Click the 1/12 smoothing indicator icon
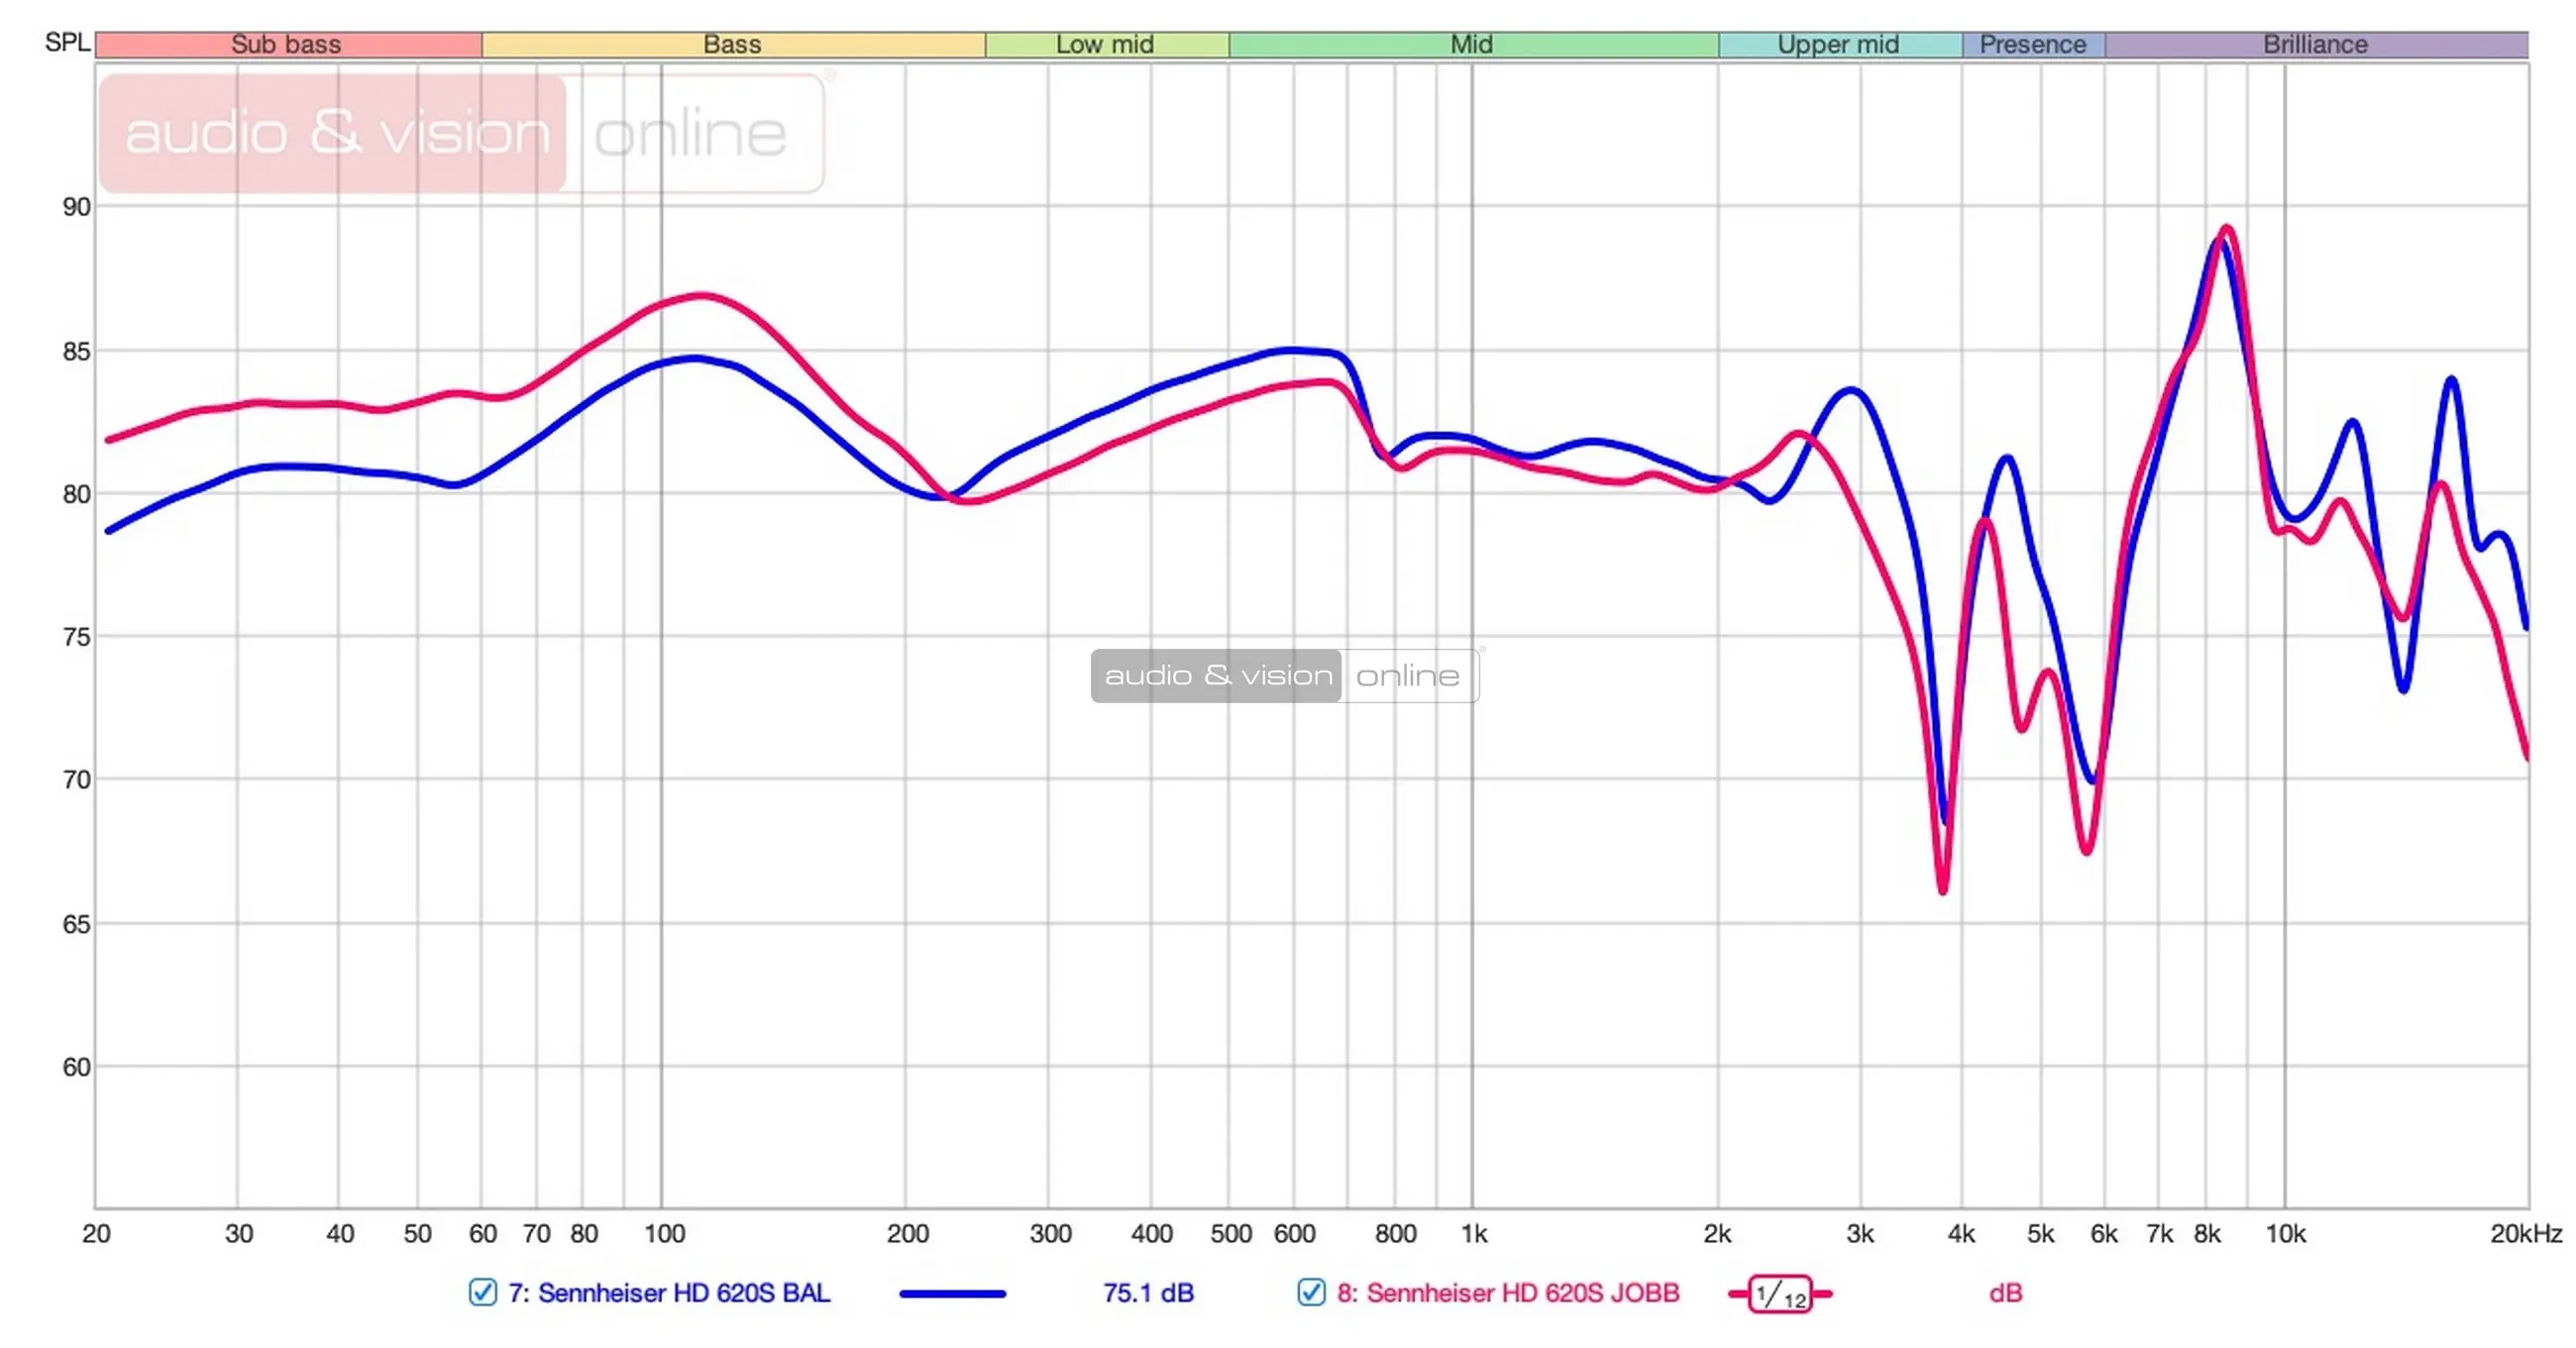This screenshot has height=1348, width=2576. tap(1780, 1294)
